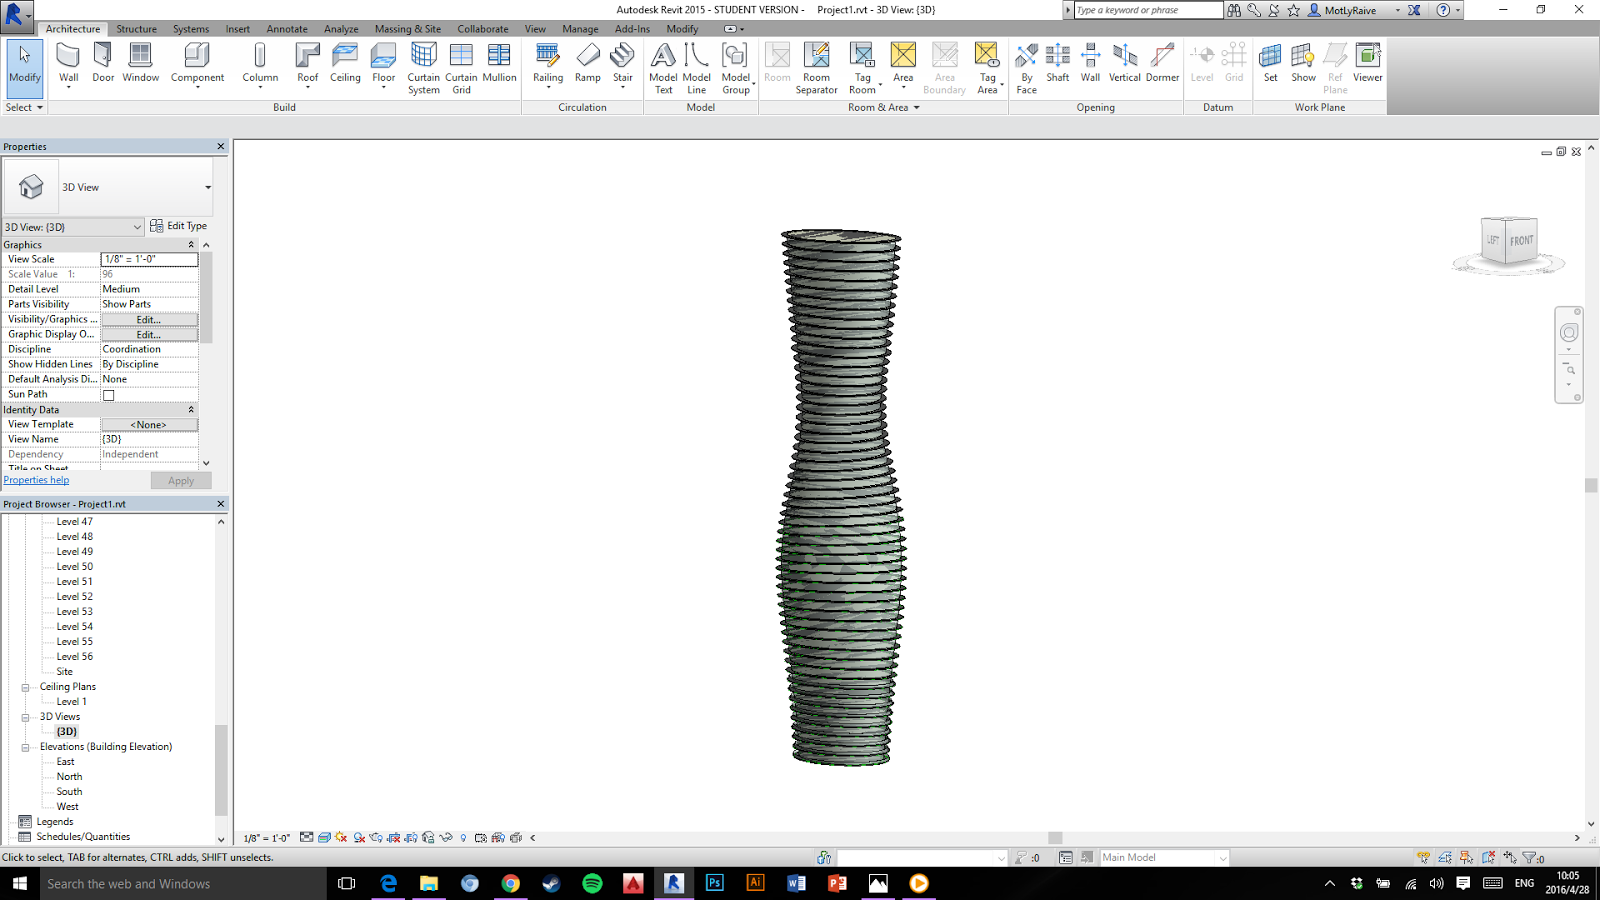Open the Properties help link

pos(36,480)
